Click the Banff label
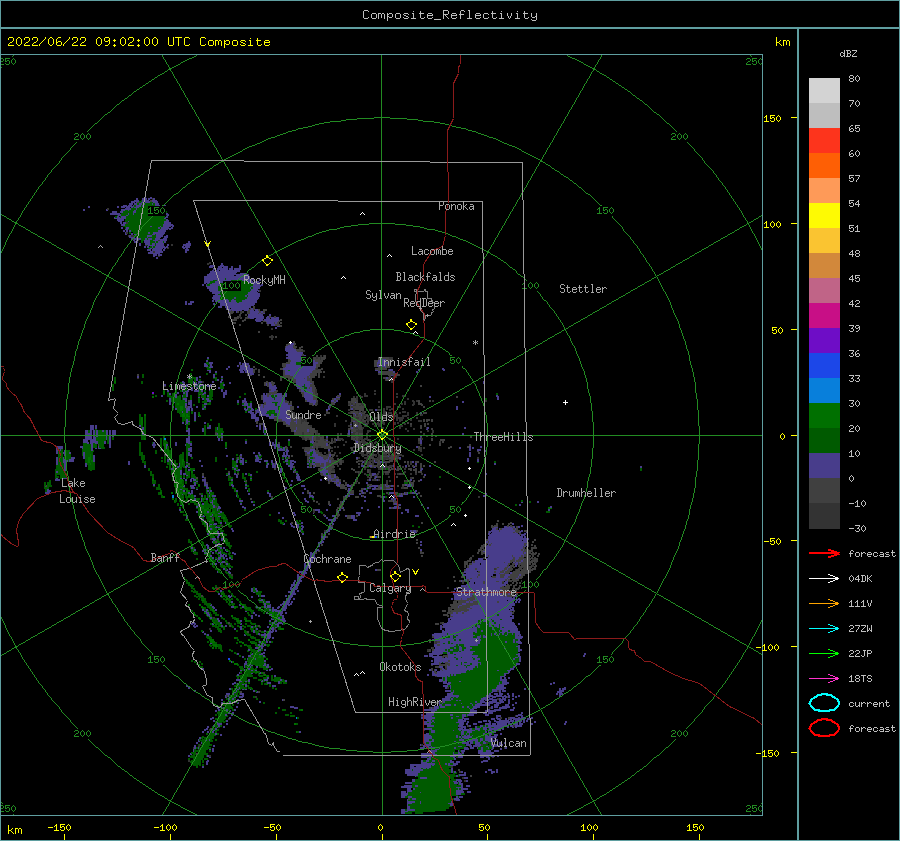Viewport: 900px width, 841px height. pos(165,557)
